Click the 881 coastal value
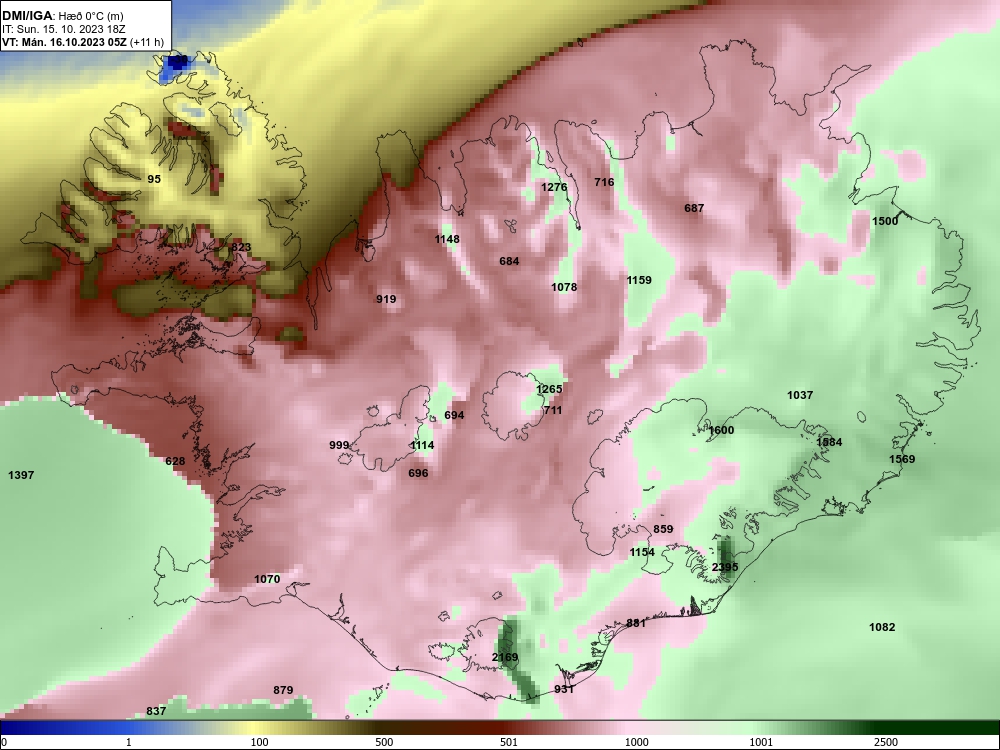This screenshot has width=1000, height=750. [636, 623]
